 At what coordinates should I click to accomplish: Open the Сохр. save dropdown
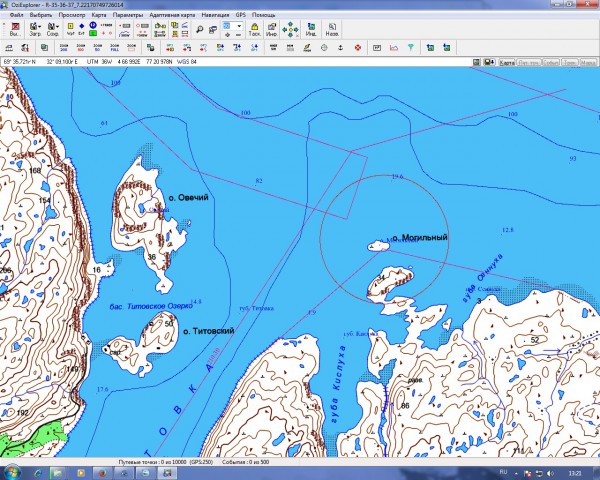click(53, 29)
